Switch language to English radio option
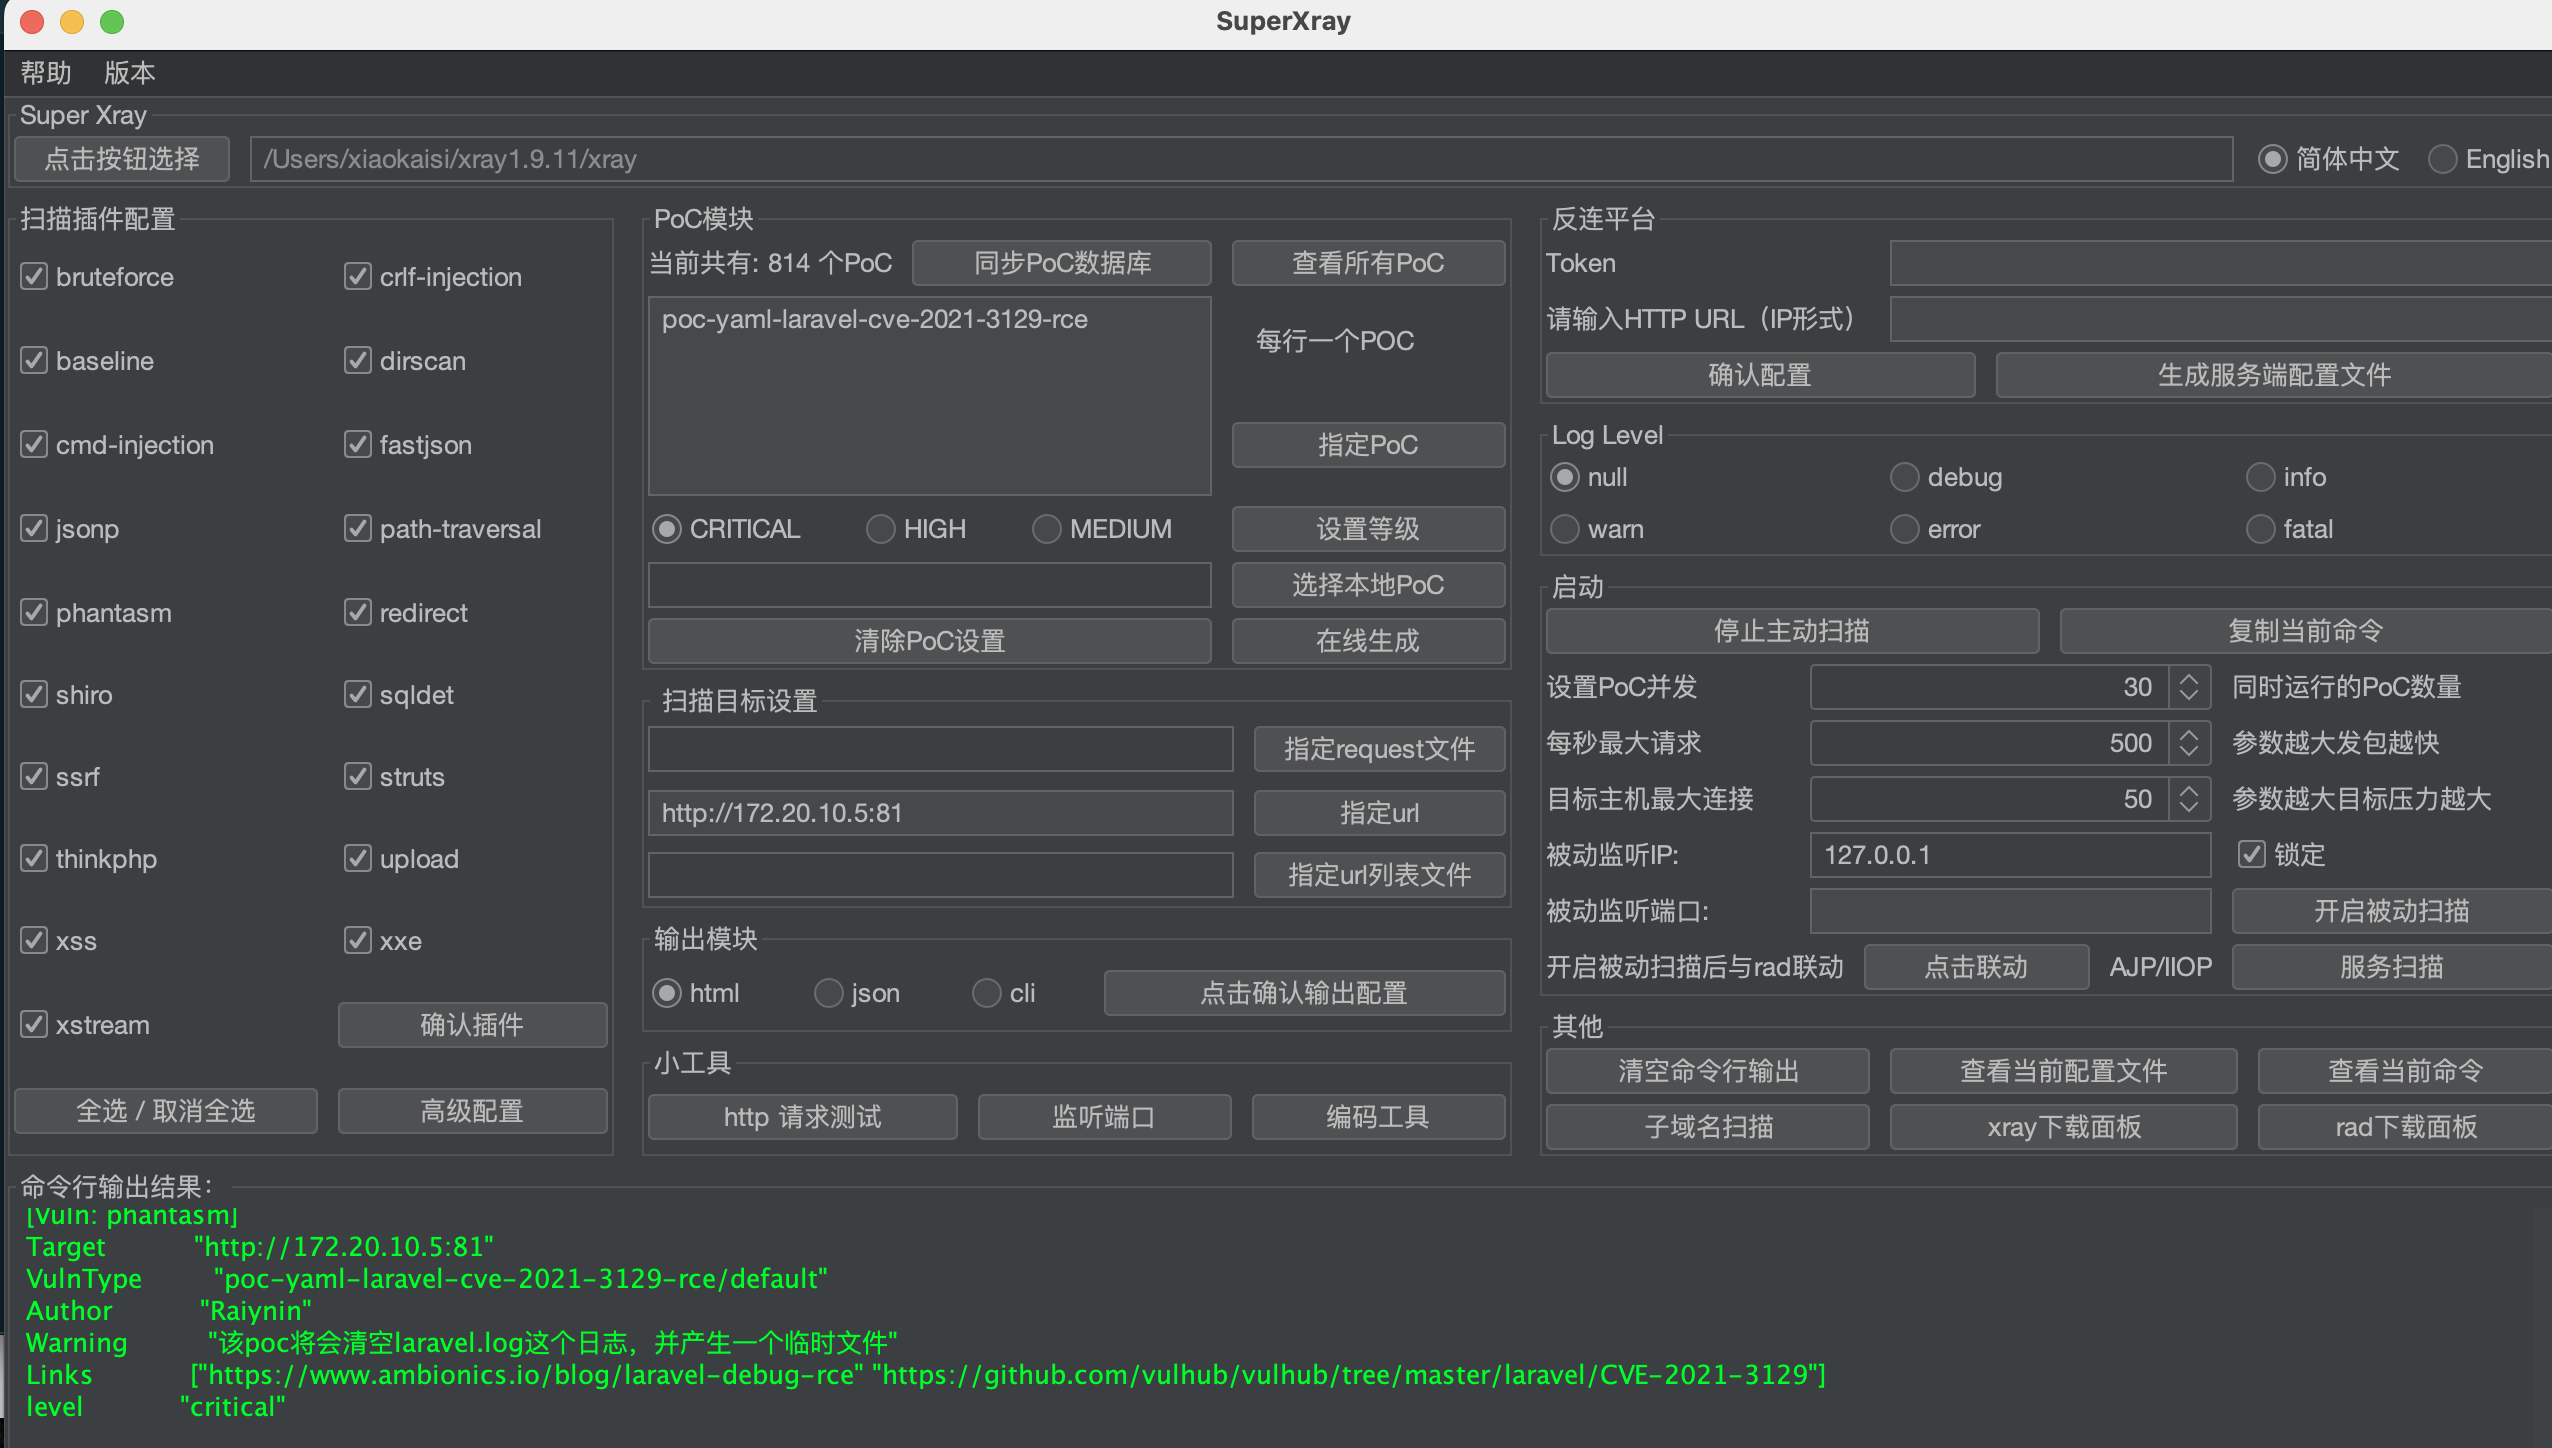 2443,158
